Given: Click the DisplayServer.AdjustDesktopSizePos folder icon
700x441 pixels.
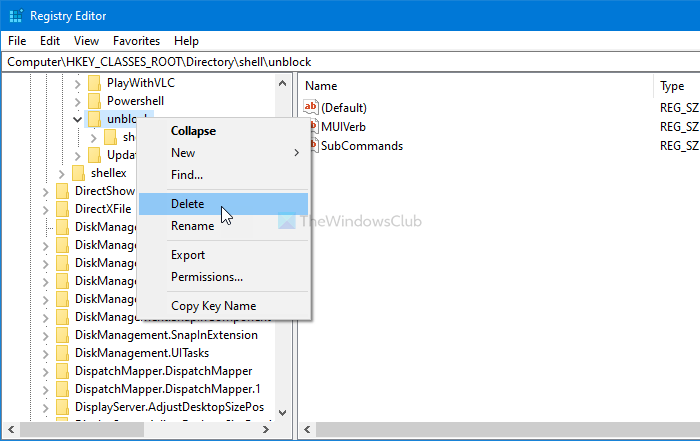Looking at the screenshot, I should tap(62, 407).
